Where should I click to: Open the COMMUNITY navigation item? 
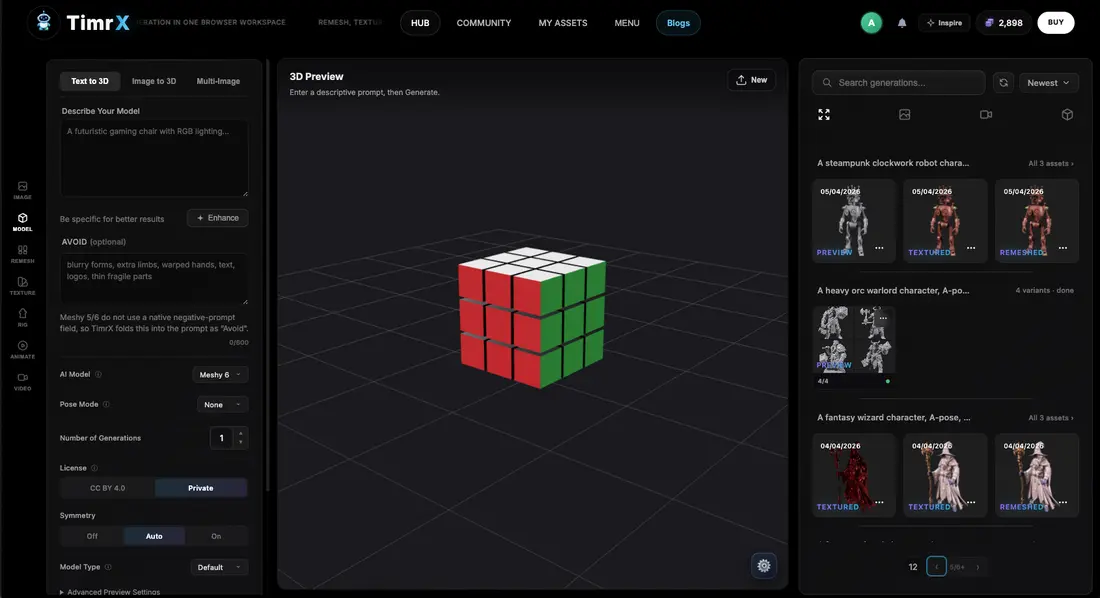pos(484,23)
